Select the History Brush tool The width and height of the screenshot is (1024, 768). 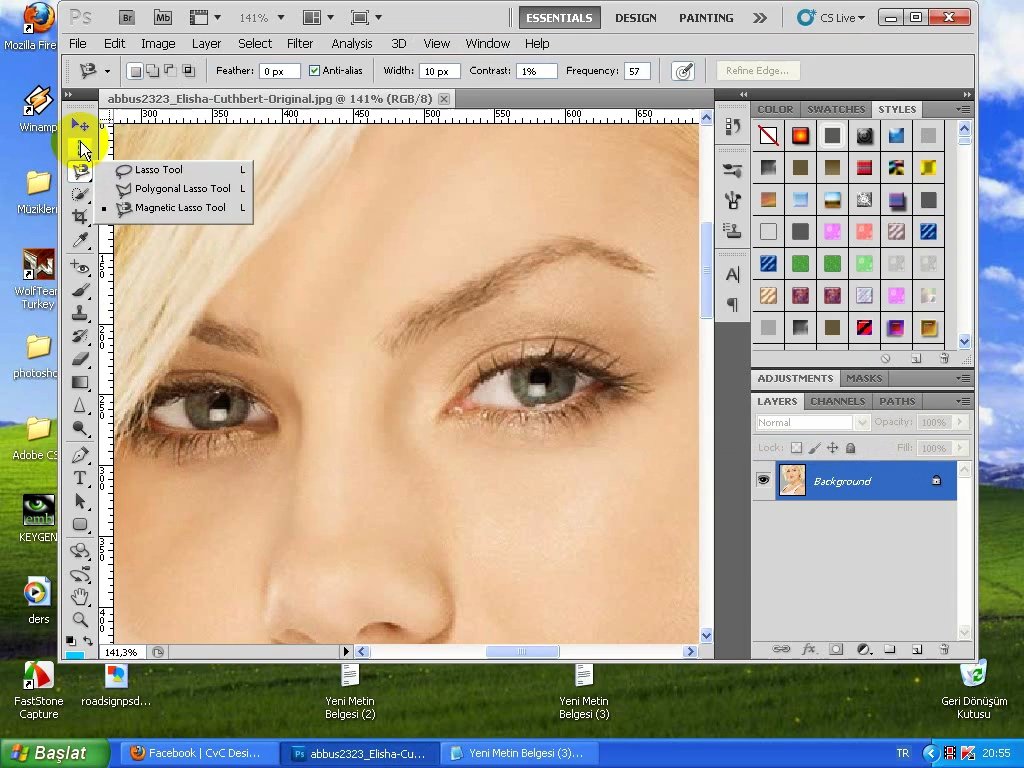80,336
